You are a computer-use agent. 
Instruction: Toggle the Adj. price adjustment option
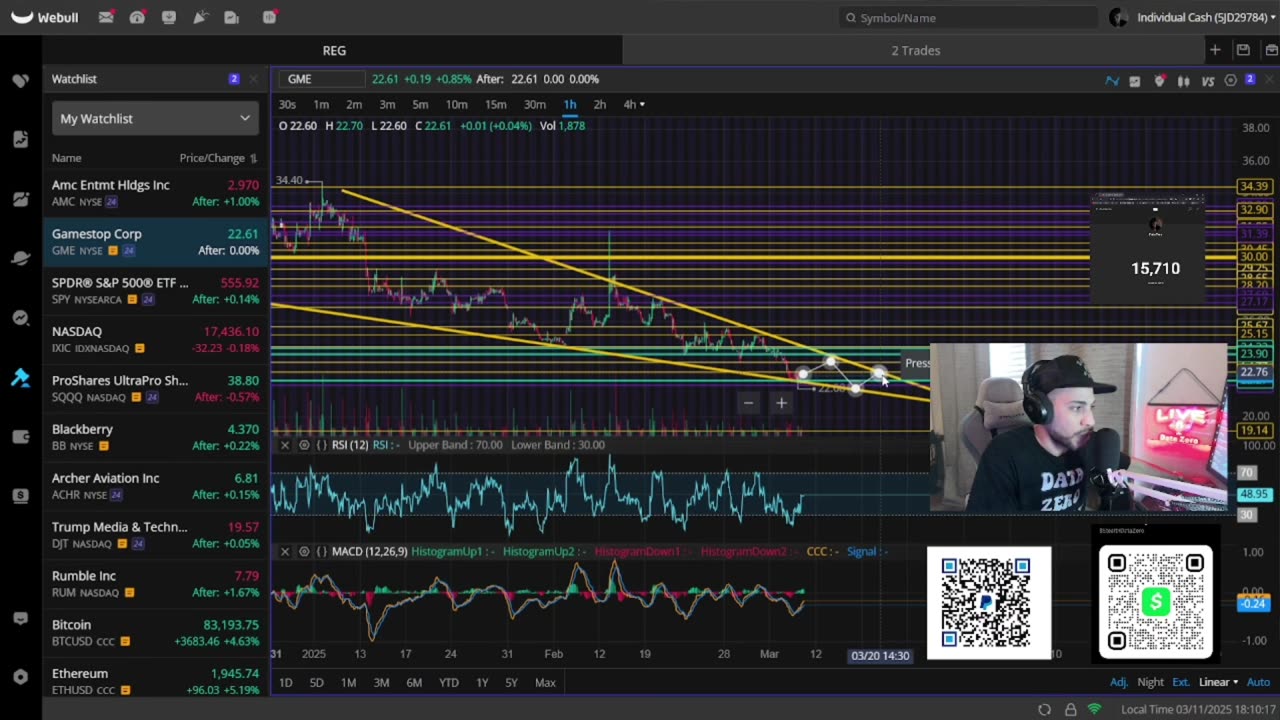(1119, 682)
